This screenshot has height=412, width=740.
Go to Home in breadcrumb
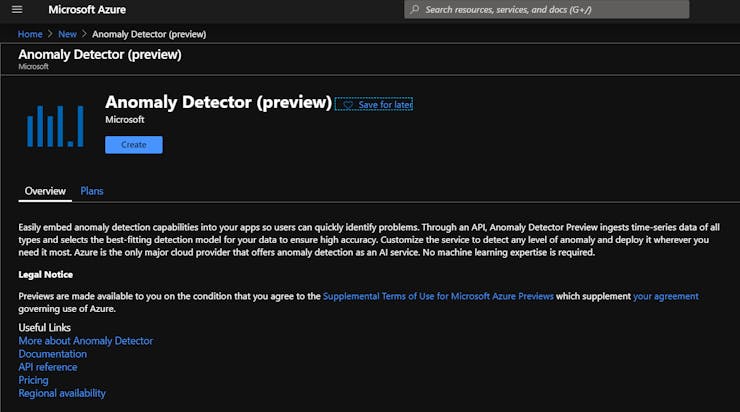click(30, 34)
